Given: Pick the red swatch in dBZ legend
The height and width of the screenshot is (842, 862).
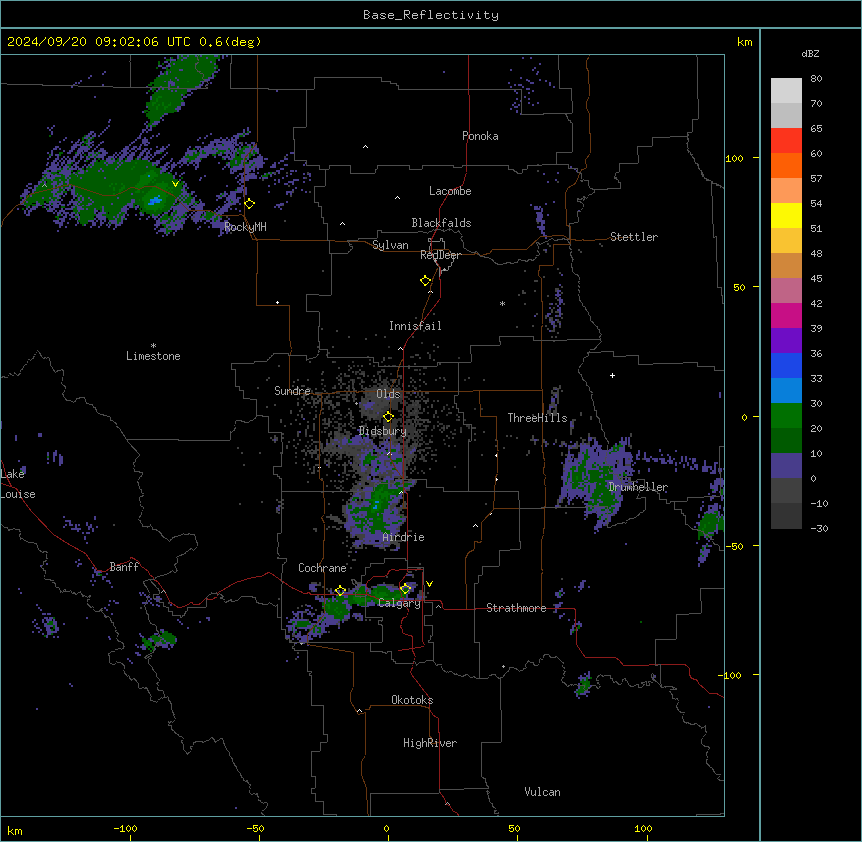Looking at the screenshot, I should (786, 140).
